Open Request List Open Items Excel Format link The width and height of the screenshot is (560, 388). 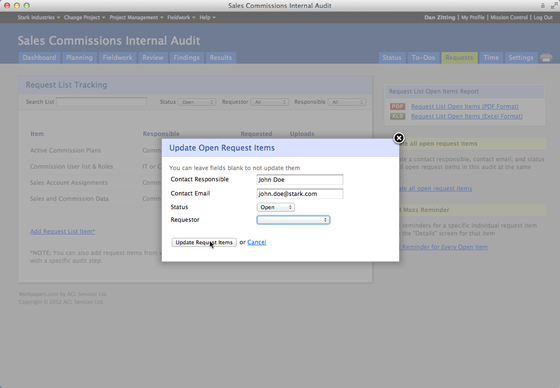pos(467,116)
